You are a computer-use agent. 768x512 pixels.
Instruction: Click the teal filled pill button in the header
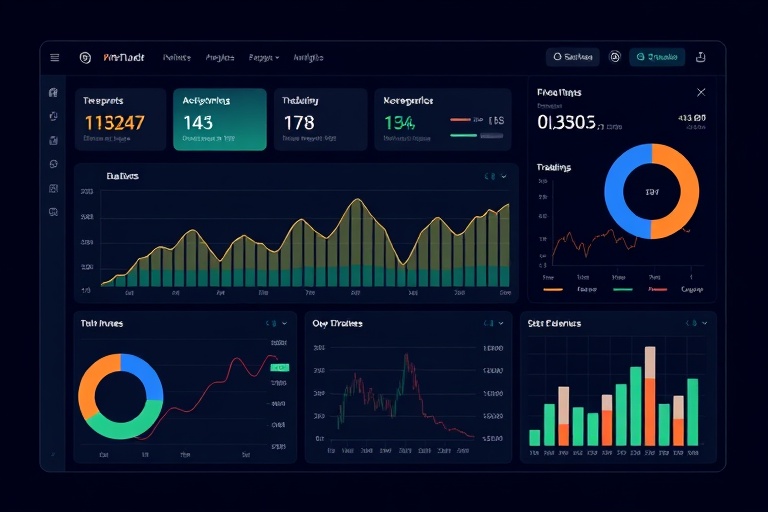click(657, 58)
